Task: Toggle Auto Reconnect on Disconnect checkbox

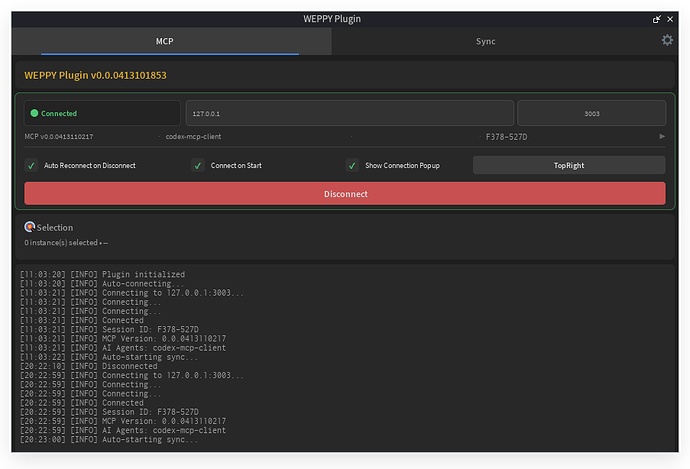Action: pos(31,165)
